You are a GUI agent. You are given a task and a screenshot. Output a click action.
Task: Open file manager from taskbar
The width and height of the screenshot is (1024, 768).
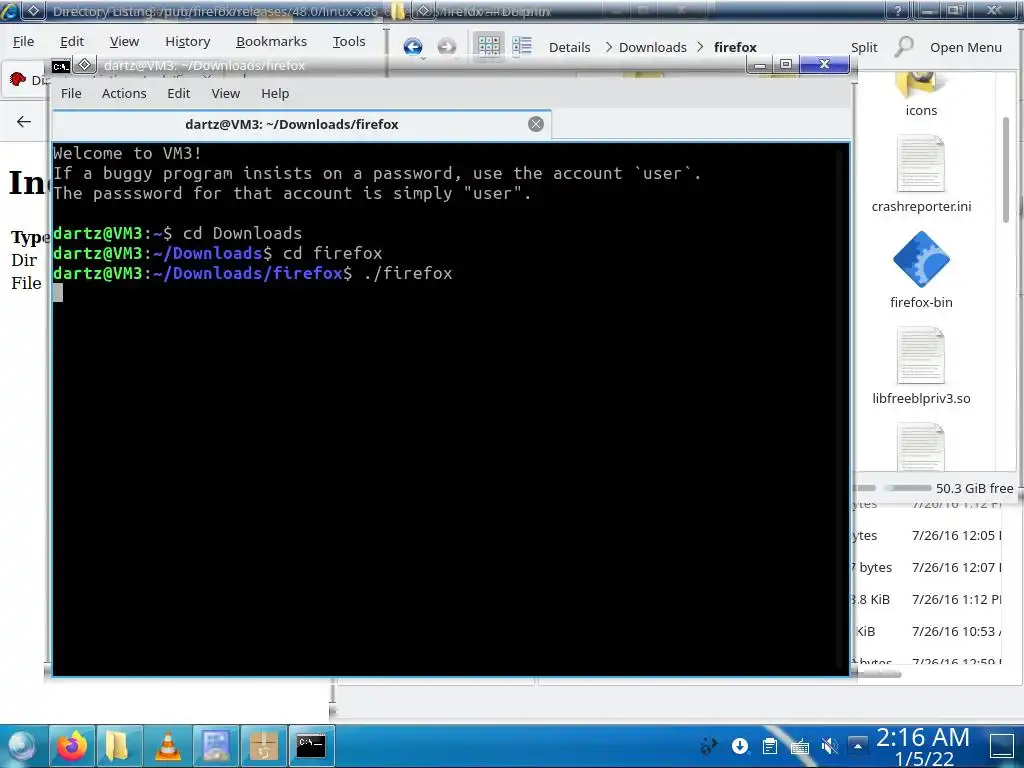(120, 745)
